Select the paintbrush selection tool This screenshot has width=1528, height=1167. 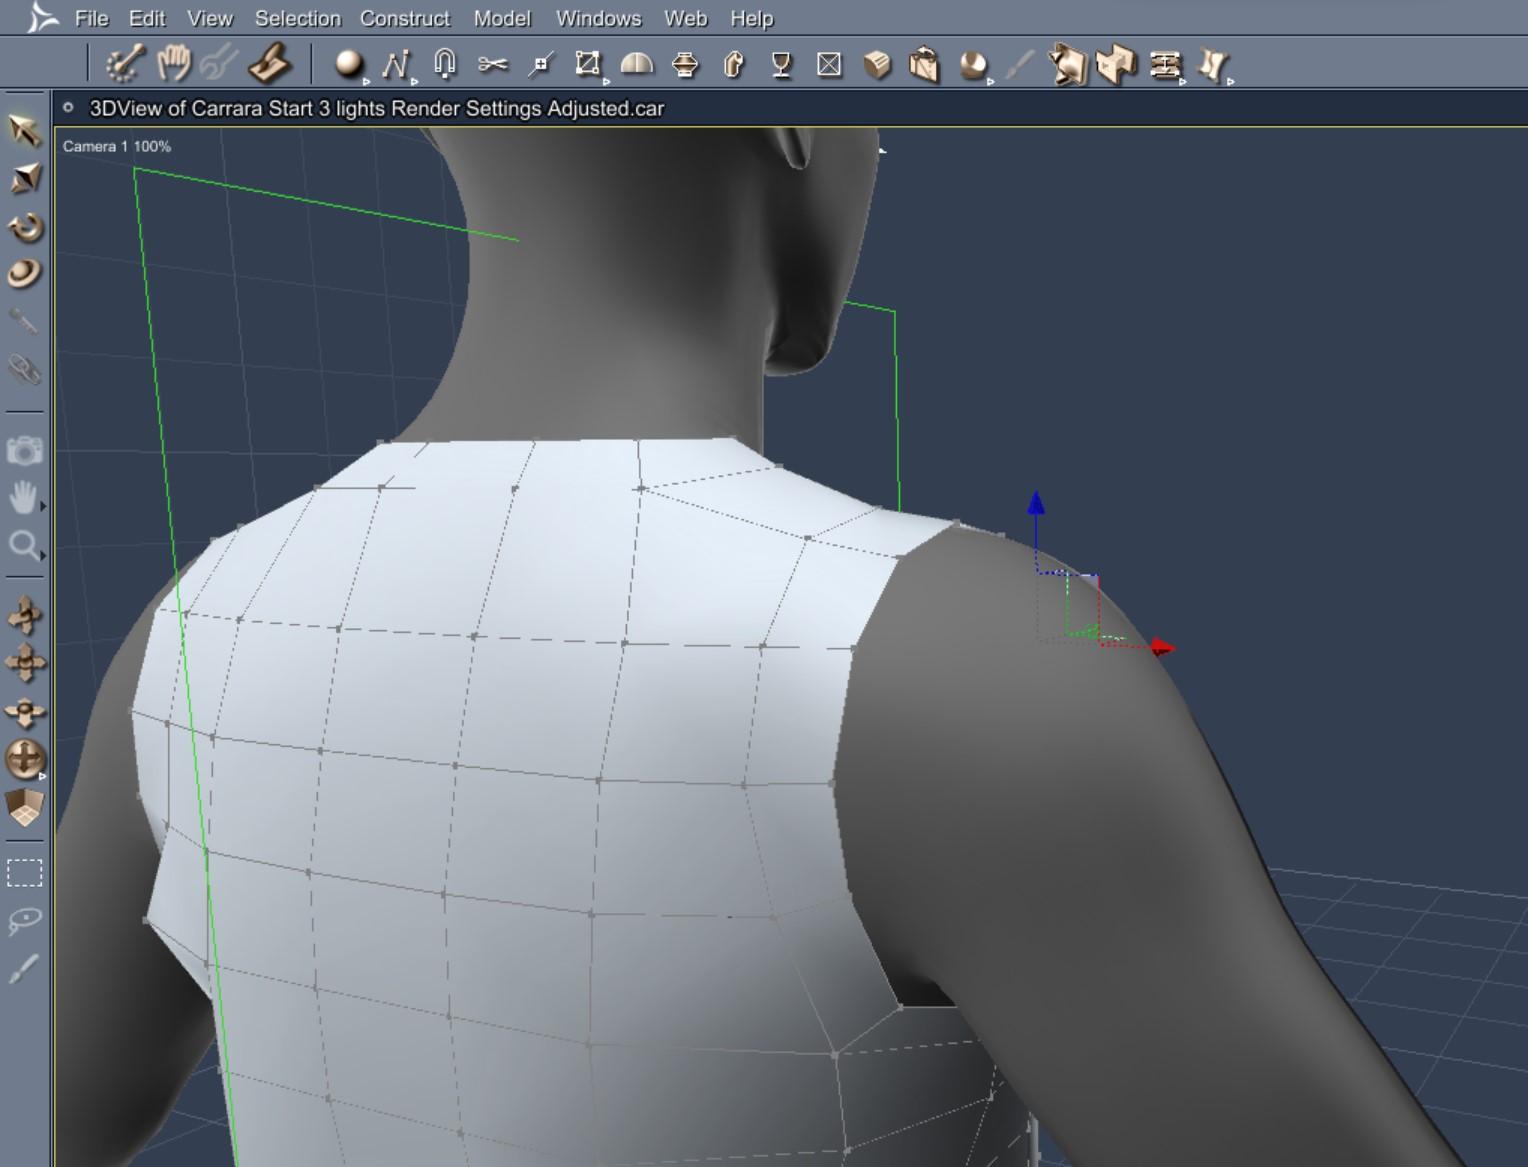[25, 968]
